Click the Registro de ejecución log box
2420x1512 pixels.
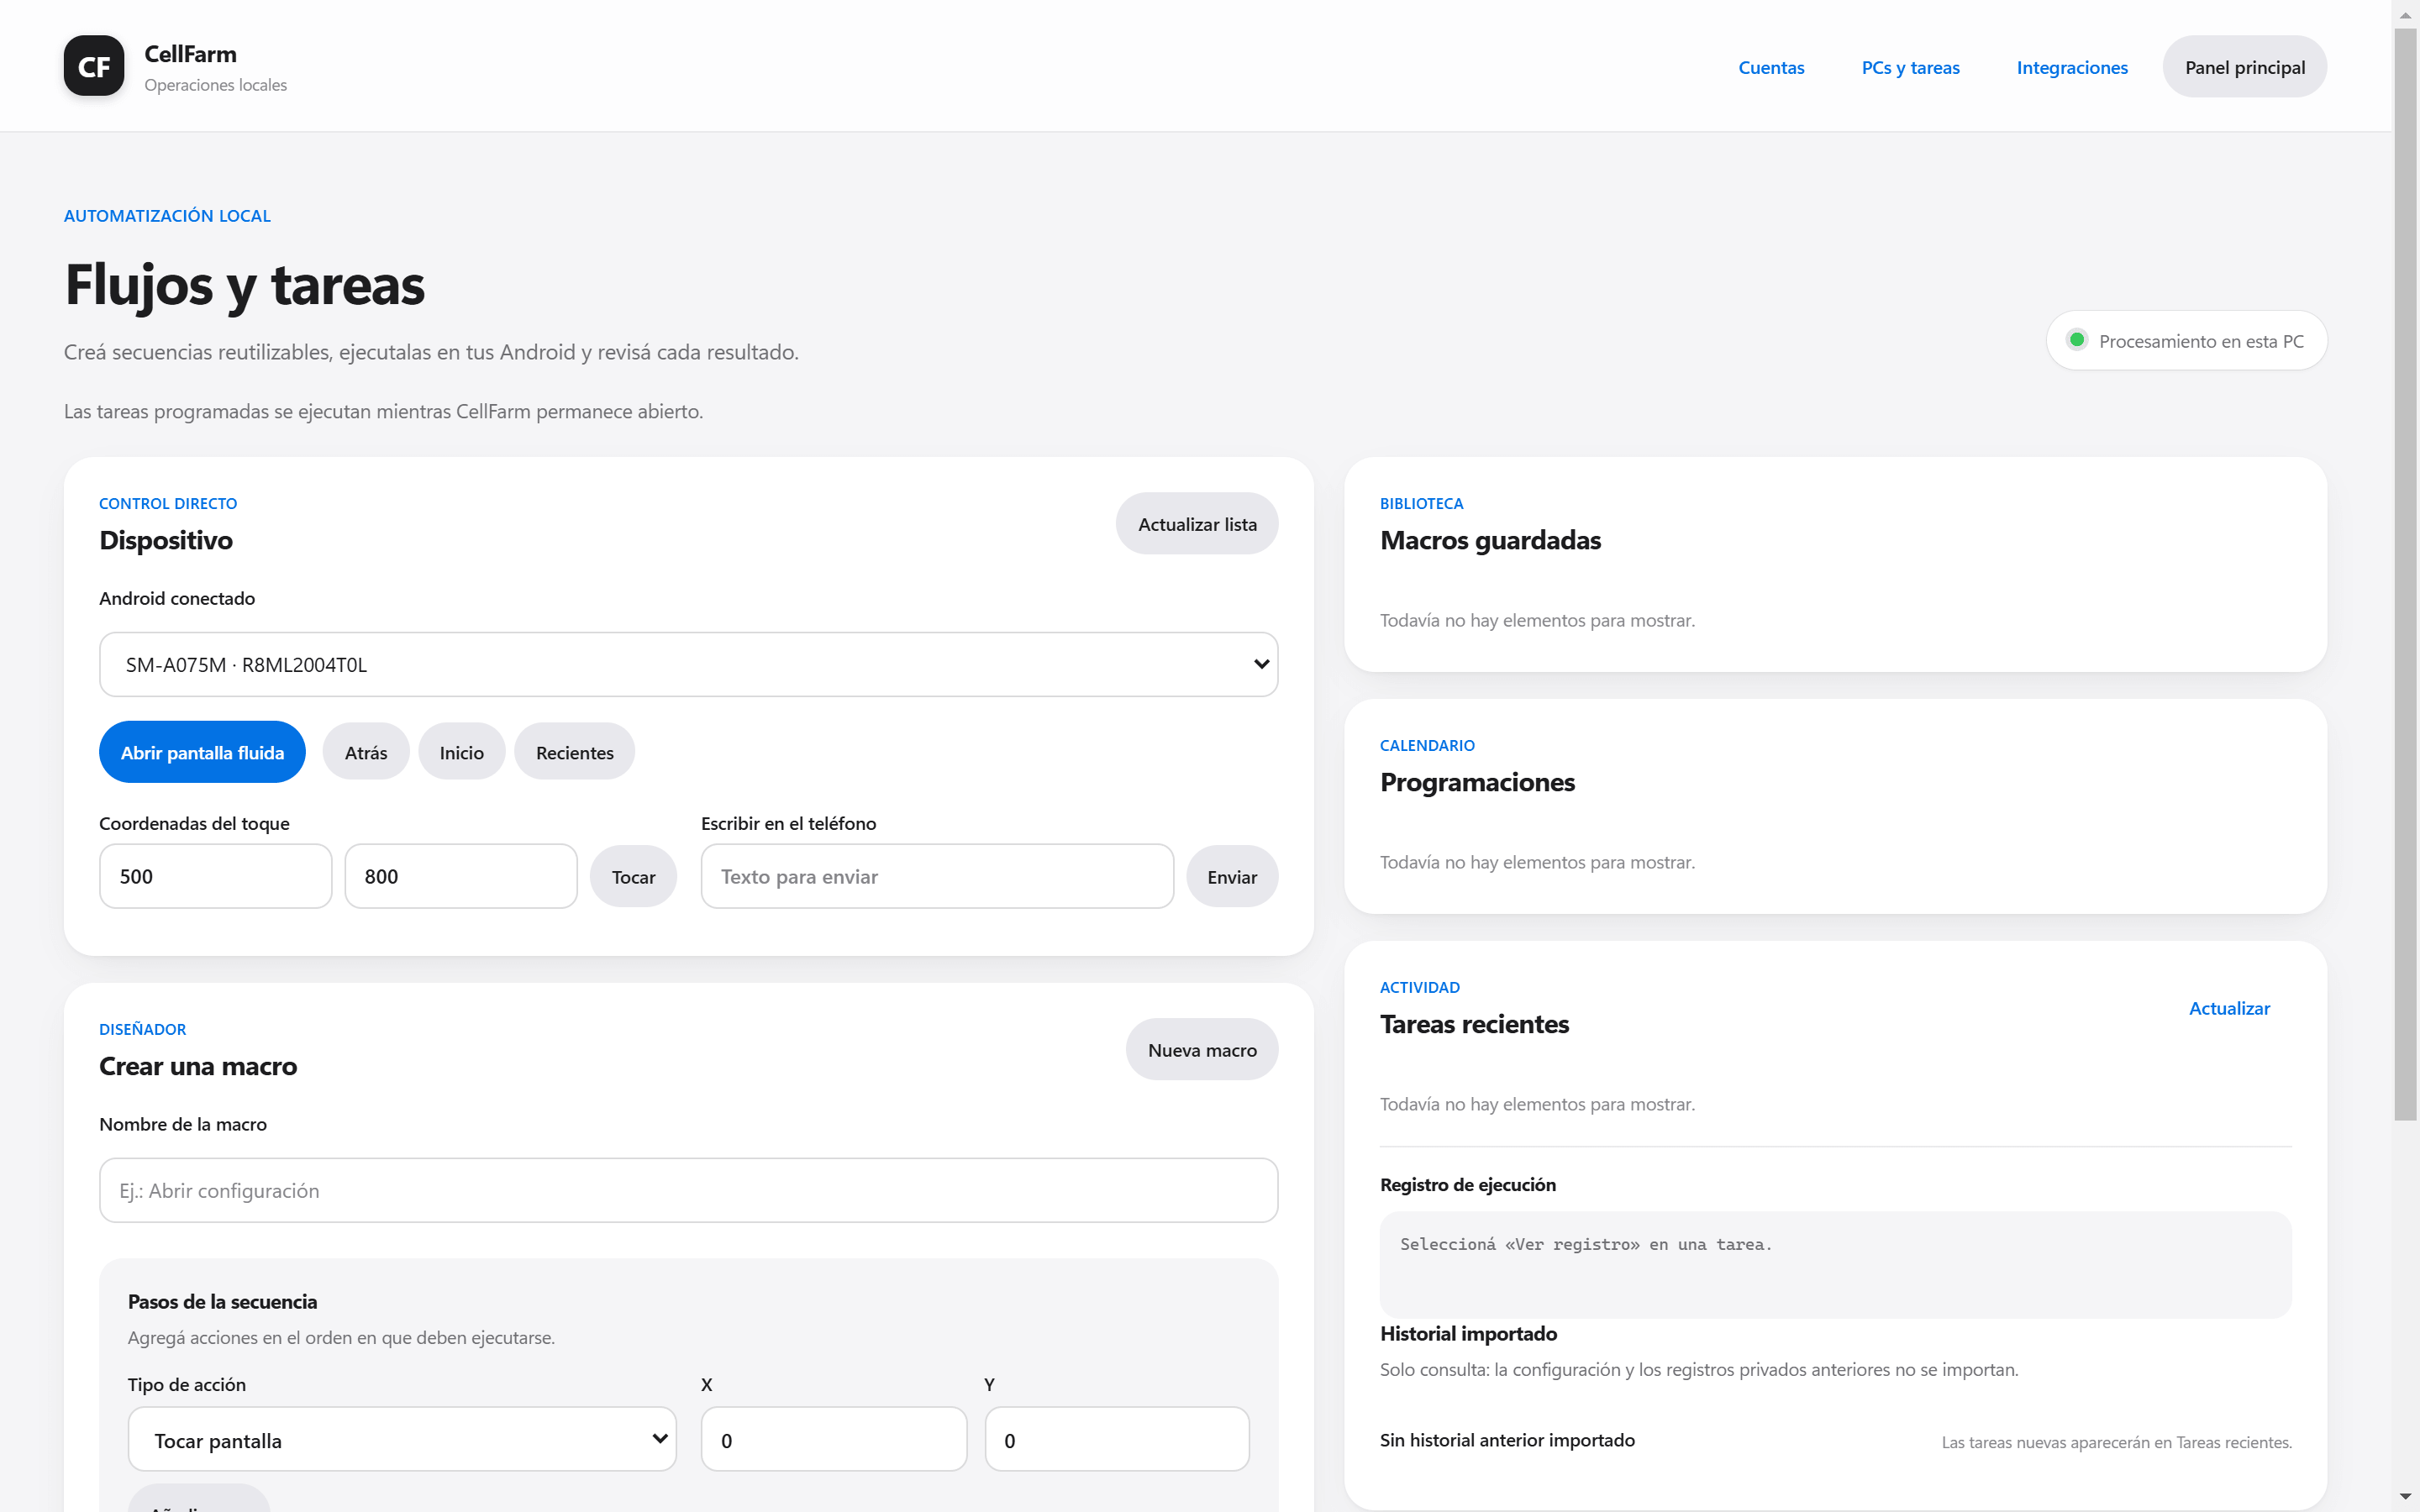tap(1835, 1264)
